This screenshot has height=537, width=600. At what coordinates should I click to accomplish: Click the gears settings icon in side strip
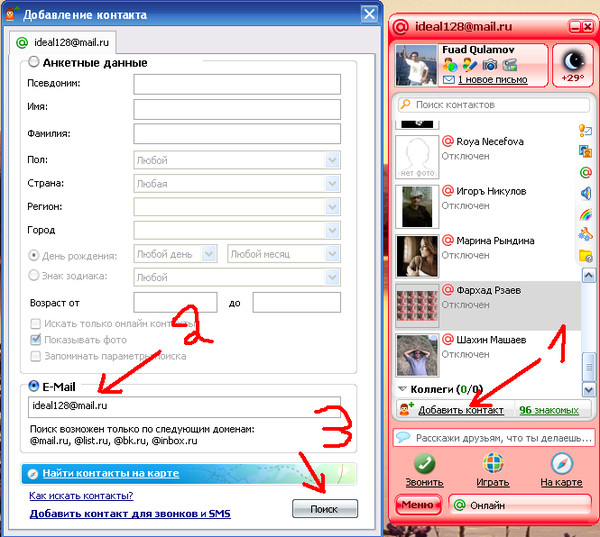coord(585,235)
